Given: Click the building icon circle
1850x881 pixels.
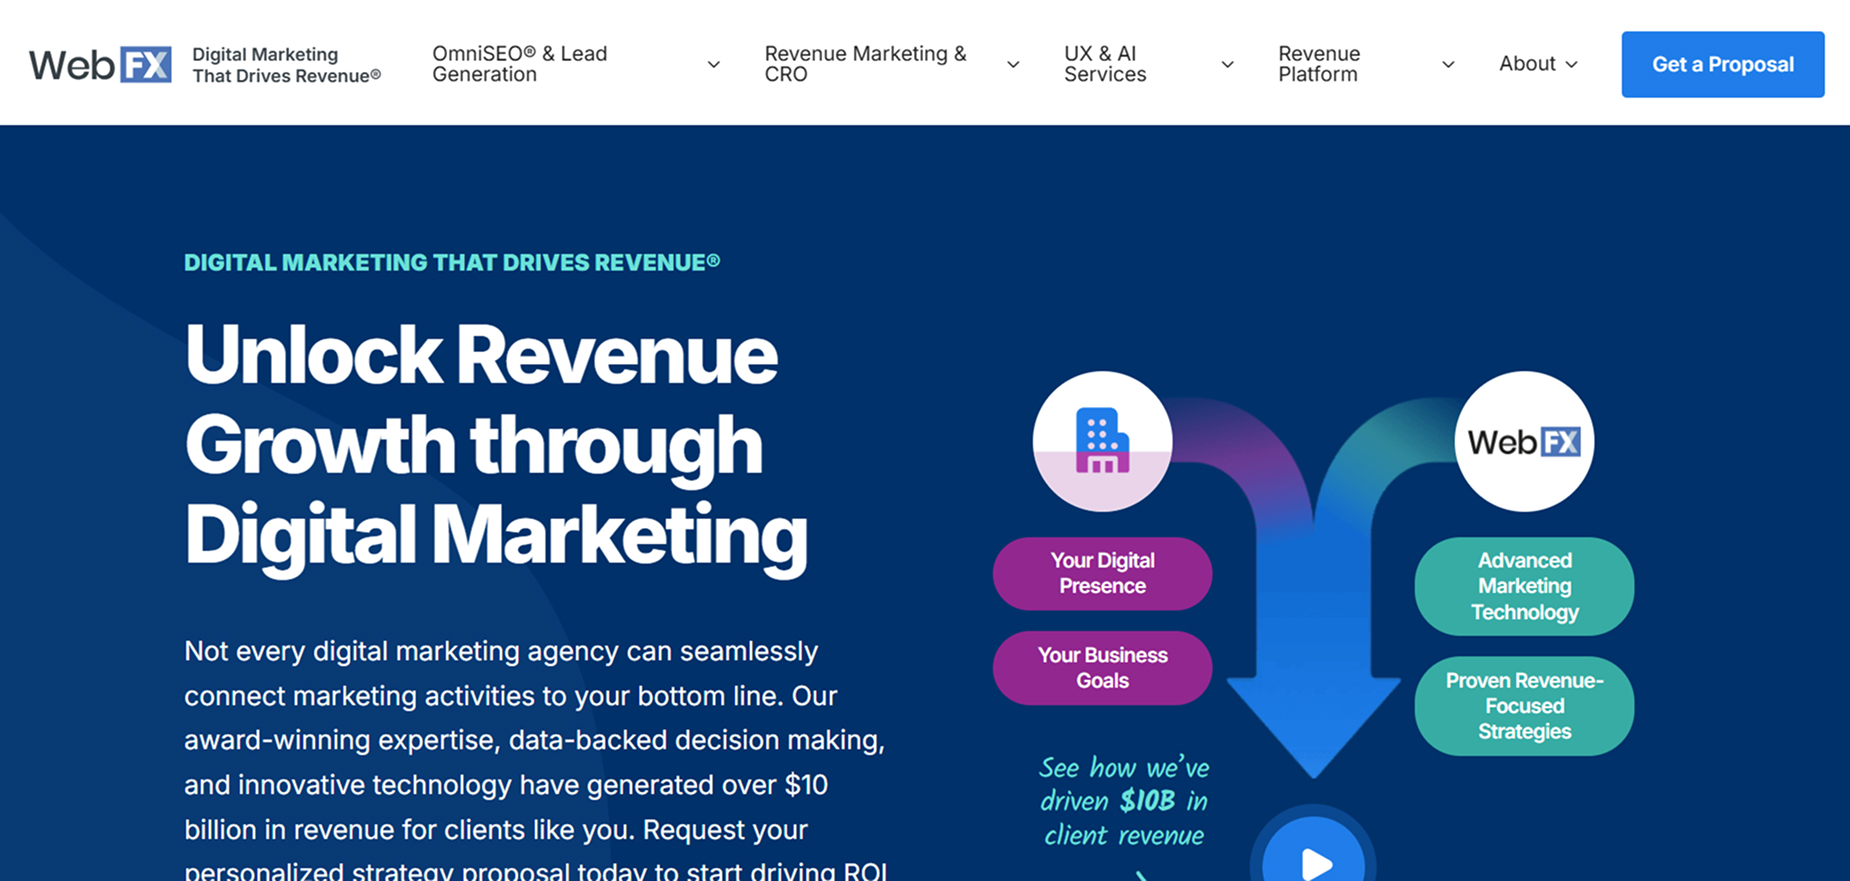Looking at the screenshot, I should [x=1102, y=441].
